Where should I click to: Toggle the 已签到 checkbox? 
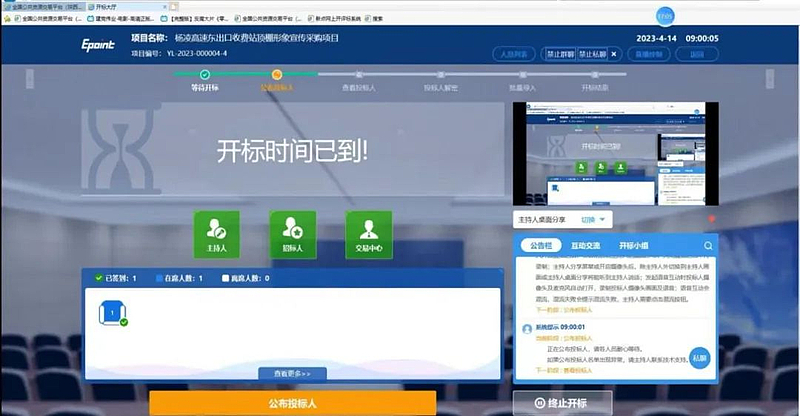click(98, 278)
